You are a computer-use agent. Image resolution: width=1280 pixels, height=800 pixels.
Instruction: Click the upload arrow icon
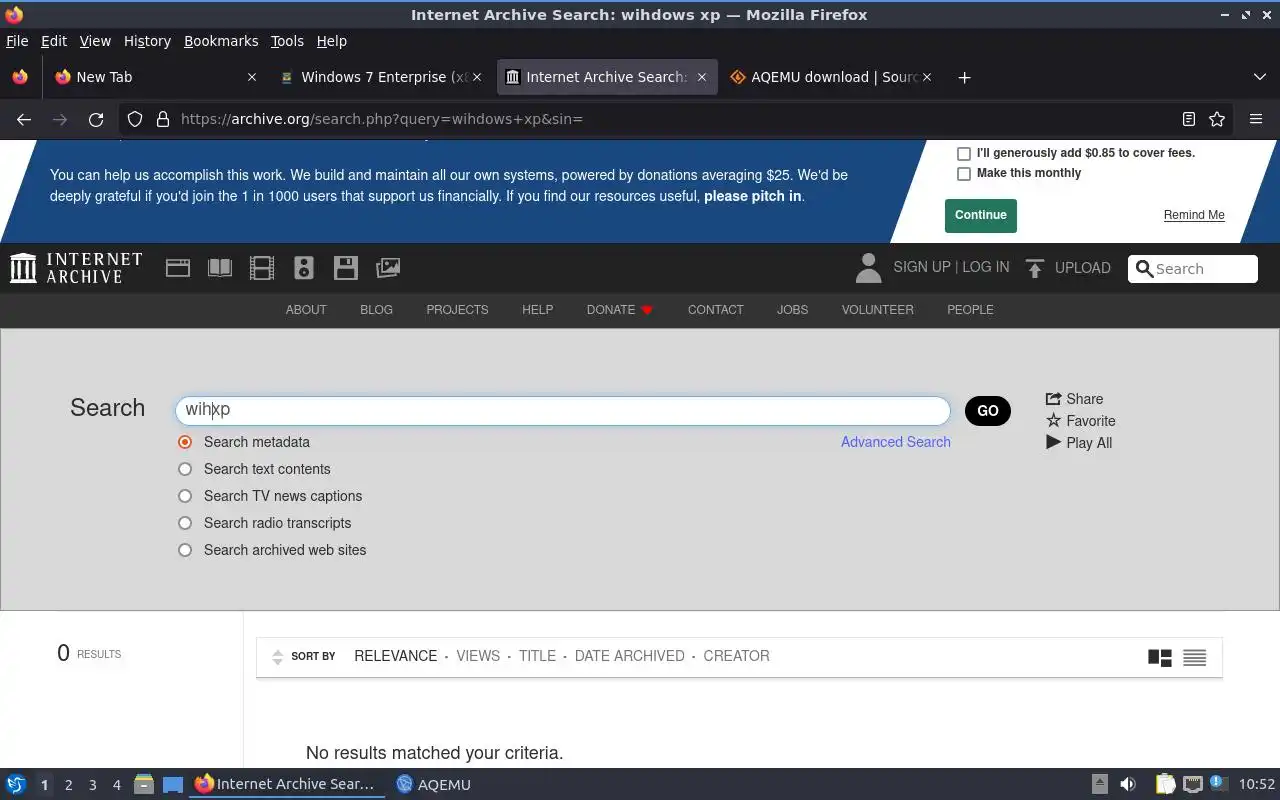click(1035, 268)
